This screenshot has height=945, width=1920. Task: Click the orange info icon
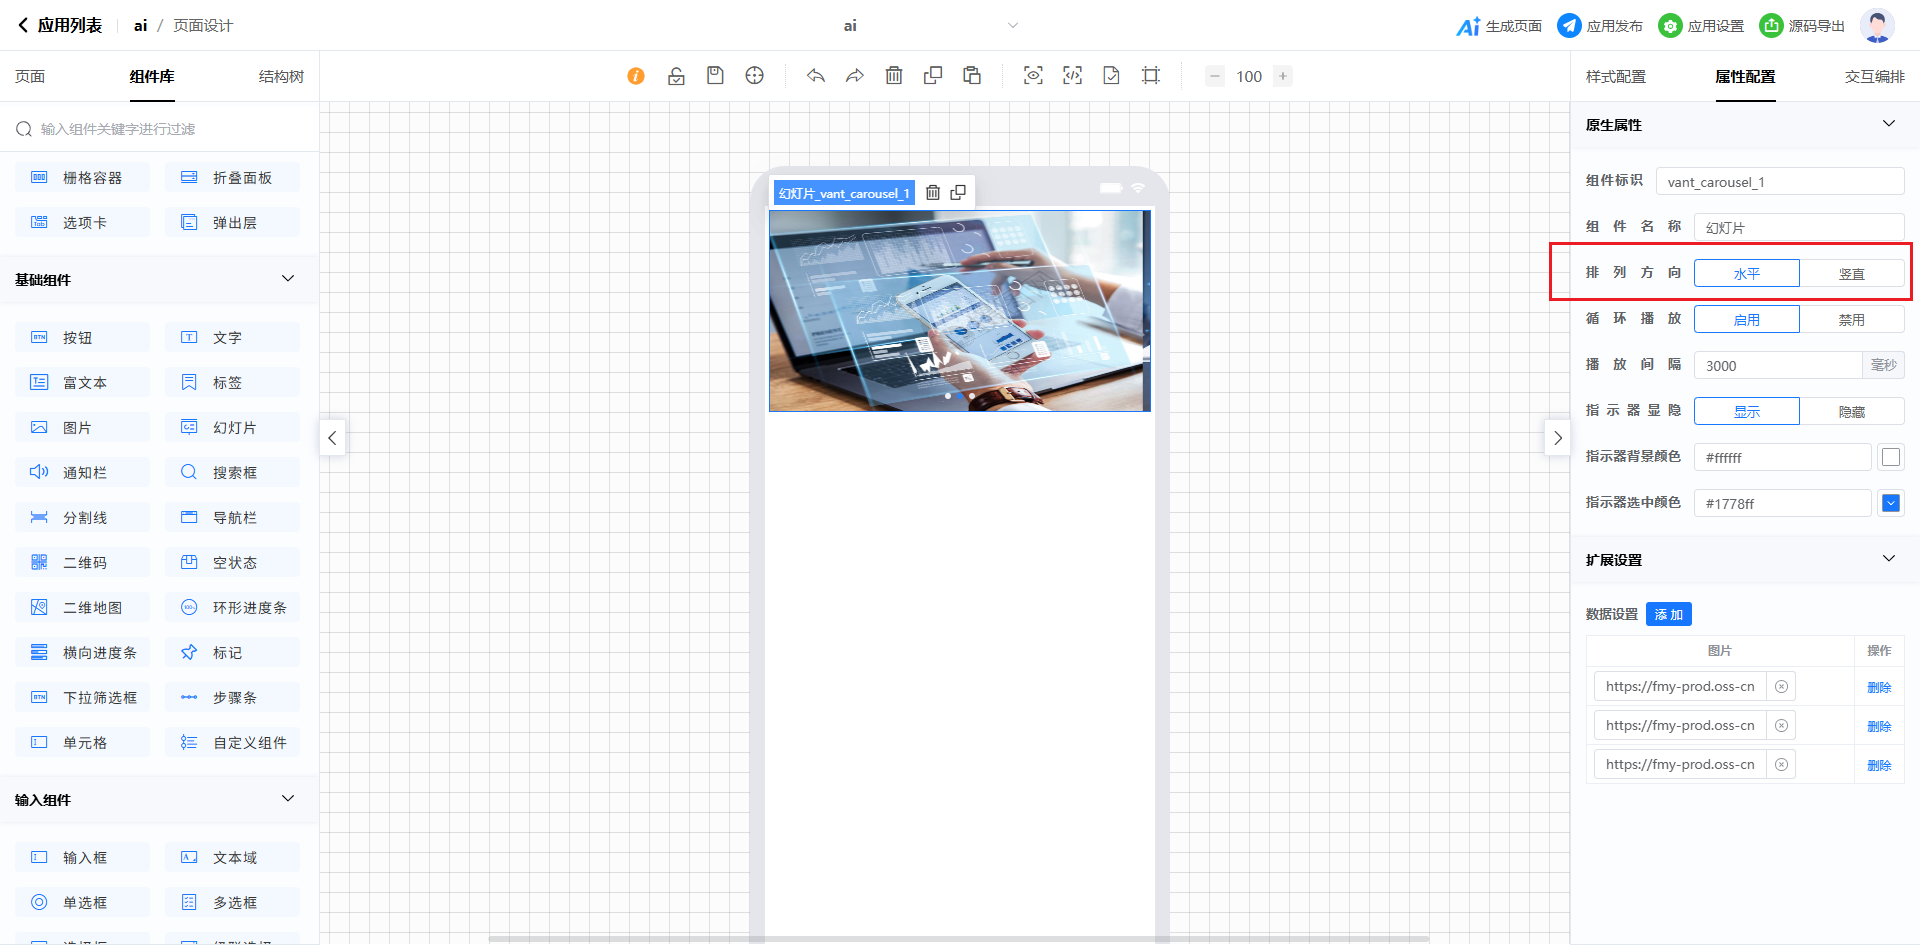(x=636, y=76)
